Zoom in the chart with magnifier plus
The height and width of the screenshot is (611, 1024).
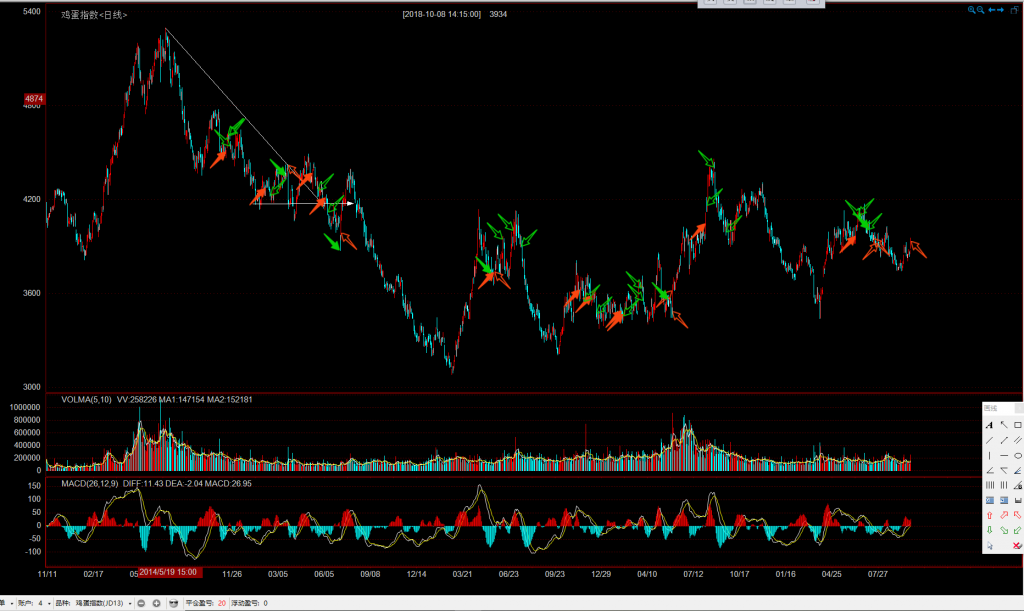[971, 10]
